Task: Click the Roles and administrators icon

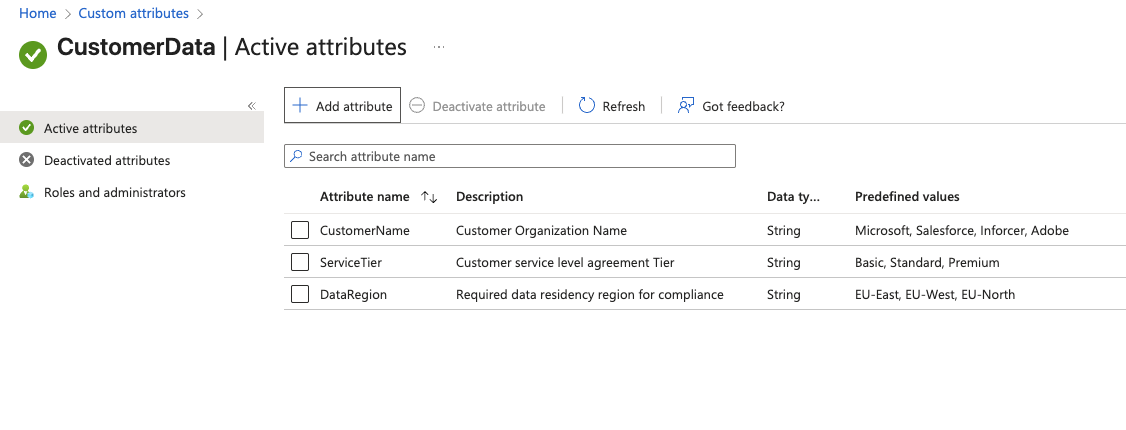Action: click(x=27, y=192)
